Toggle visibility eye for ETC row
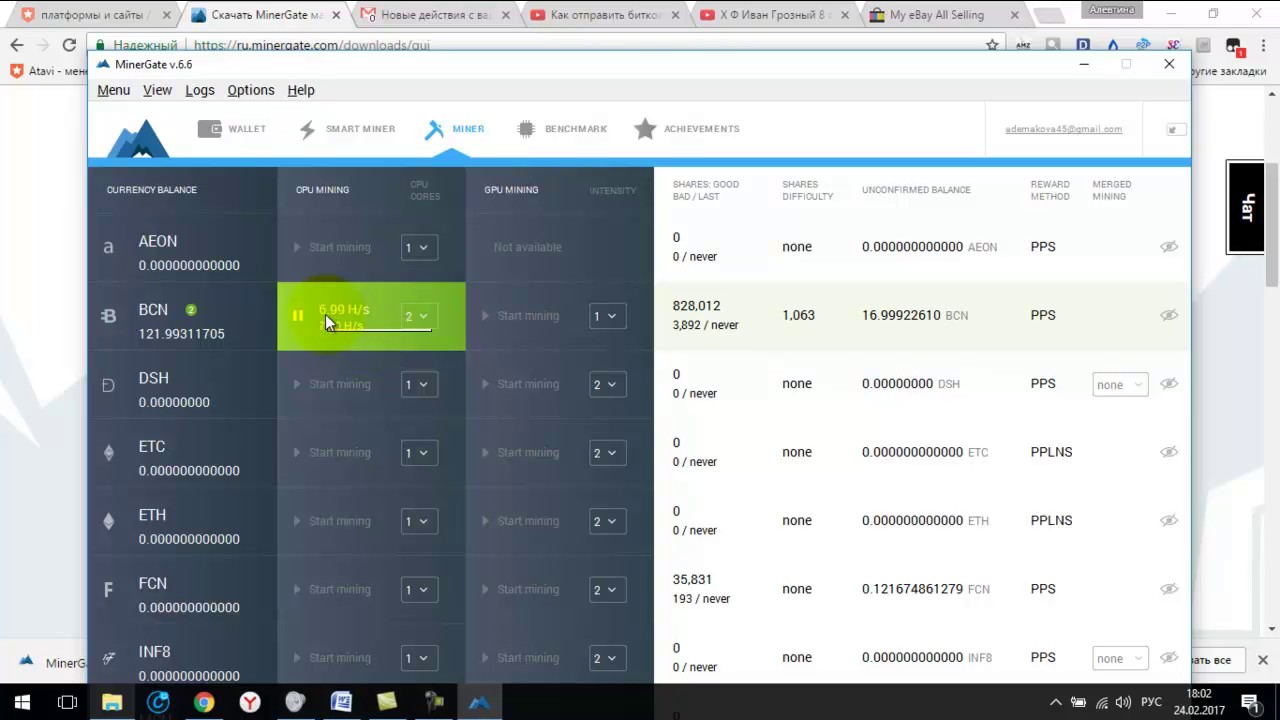 [1169, 452]
